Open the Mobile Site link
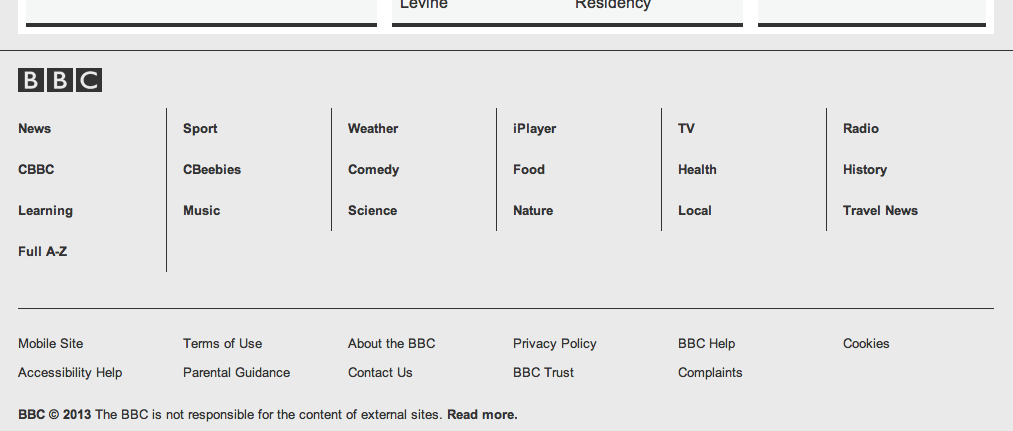1013x431 pixels. [x=50, y=344]
